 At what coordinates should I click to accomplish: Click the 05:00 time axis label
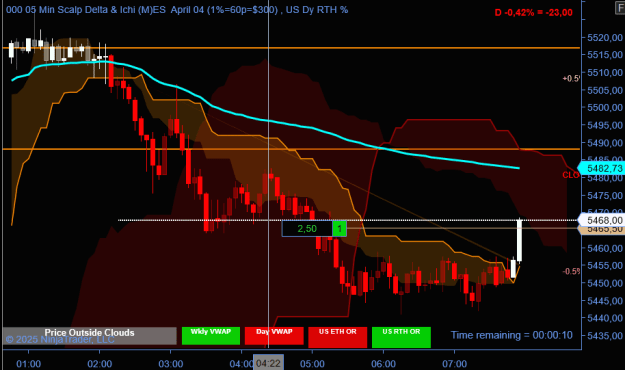point(312,364)
